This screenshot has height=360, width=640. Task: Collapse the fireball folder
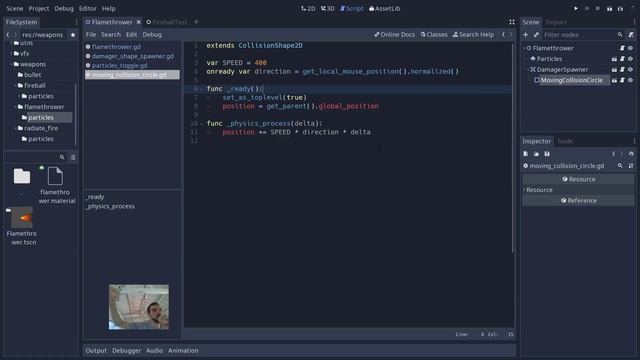tap(15, 86)
